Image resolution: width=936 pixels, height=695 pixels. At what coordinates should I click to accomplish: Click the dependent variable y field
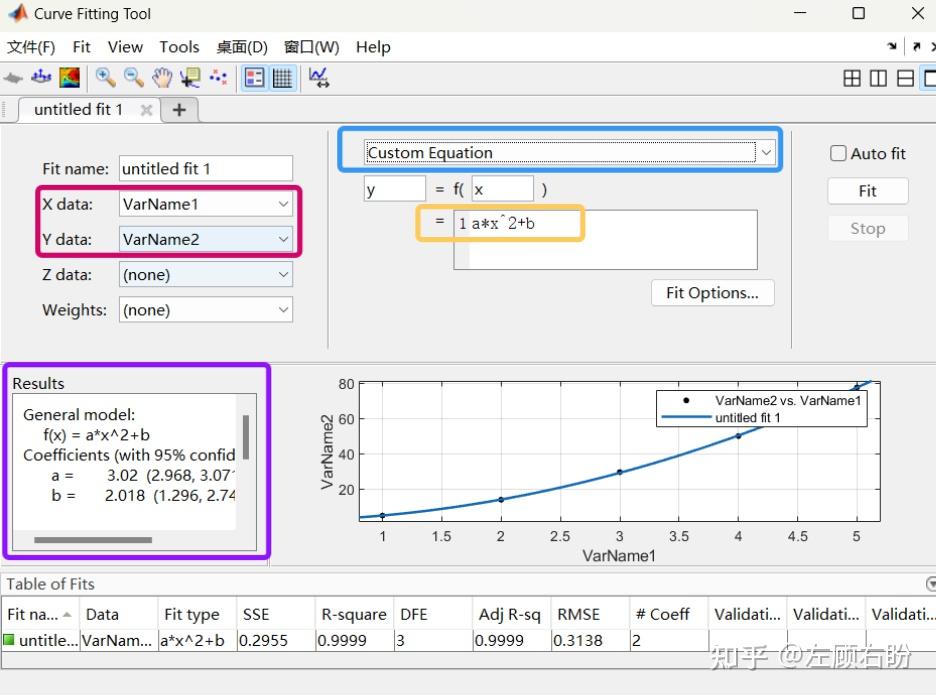coord(395,189)
